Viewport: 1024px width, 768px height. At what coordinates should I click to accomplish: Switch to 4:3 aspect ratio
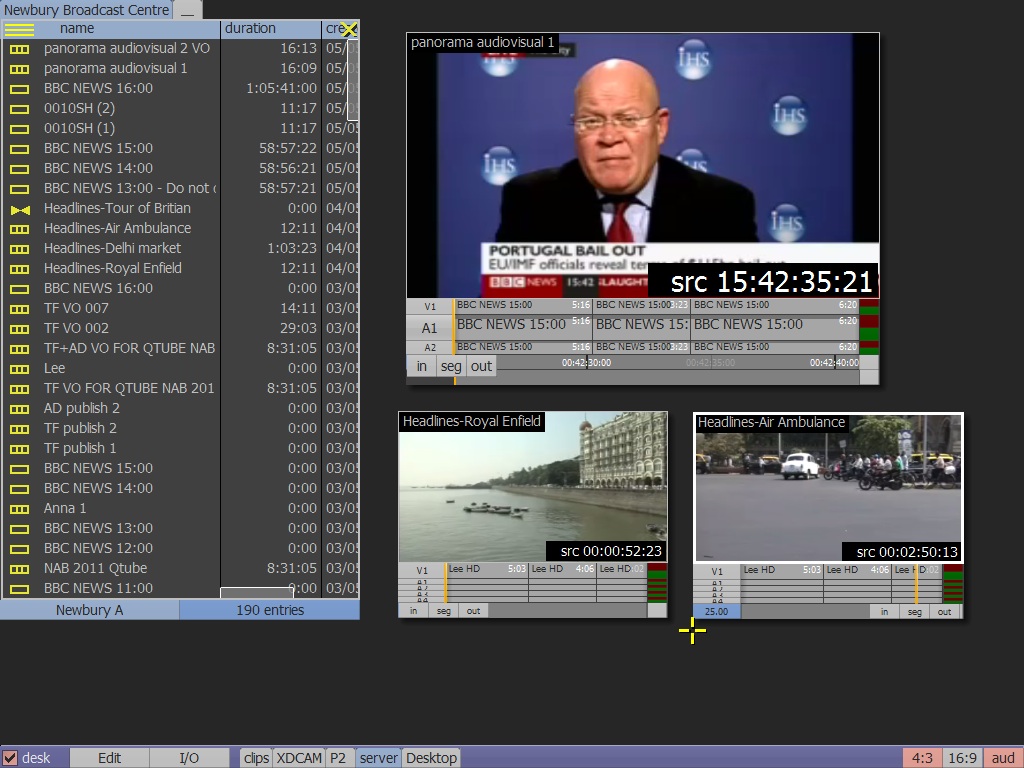pyautogui.click(x=922, y=758)
